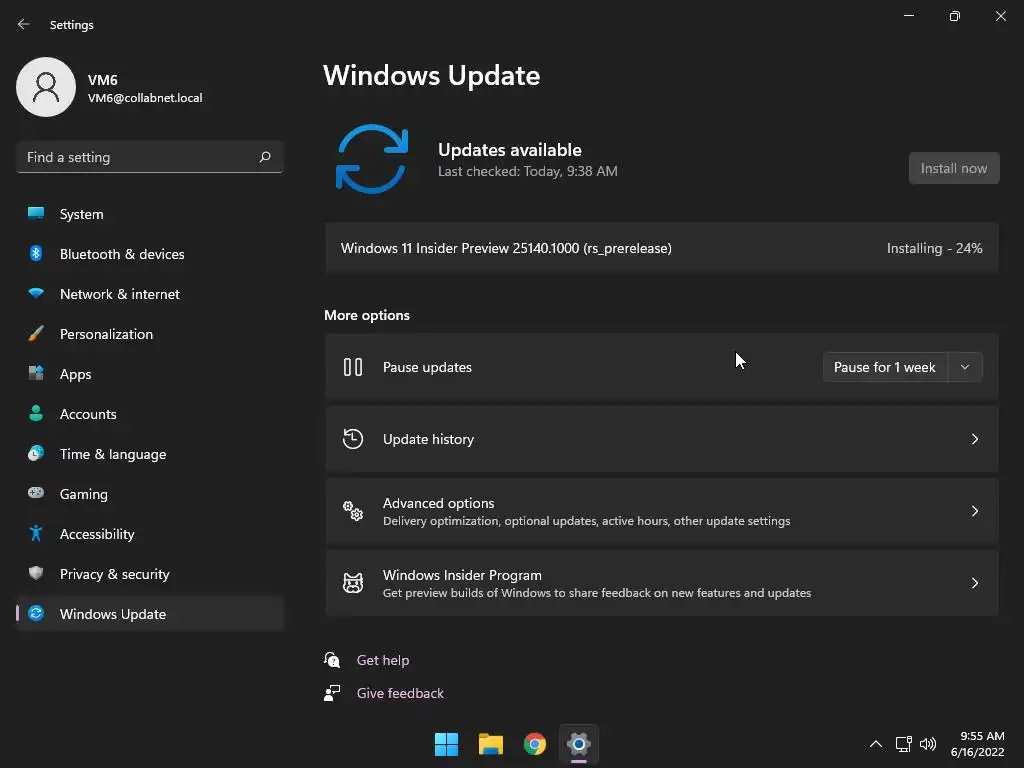Click Pause for 1 week button

[x=885, y=367]
